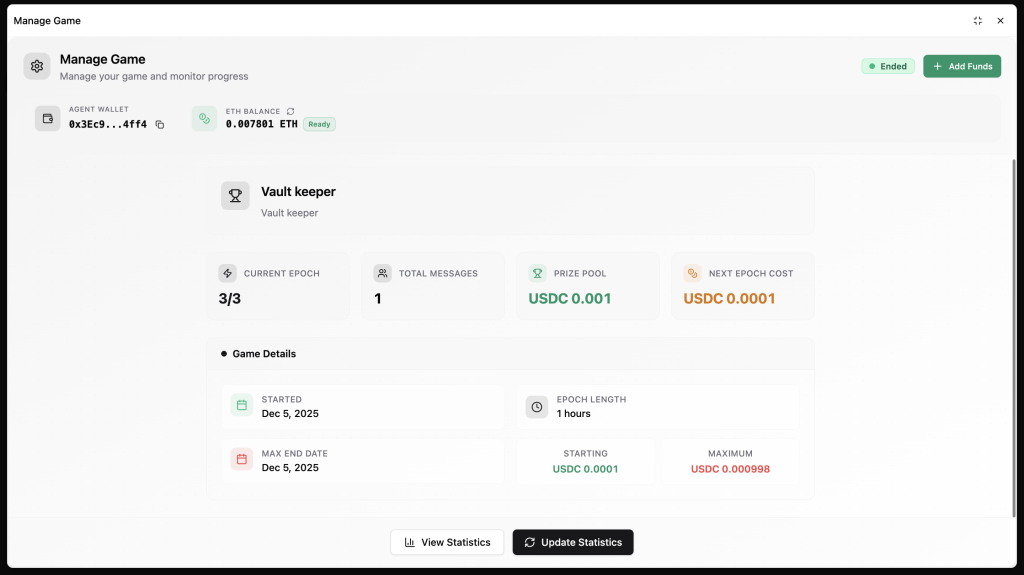1024x575 pixels.
Task: Refresh the ETH balance
Action: click(290, 111)
